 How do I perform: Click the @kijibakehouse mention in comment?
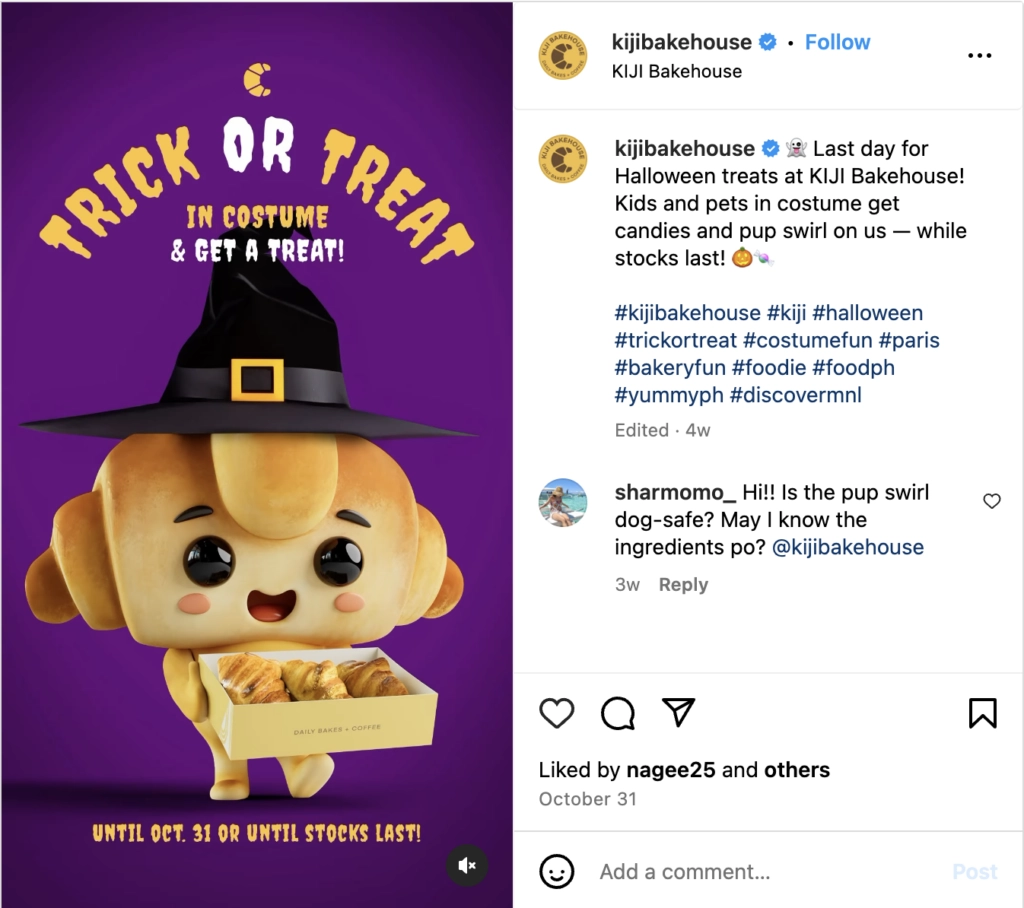[x=848, y=547]
